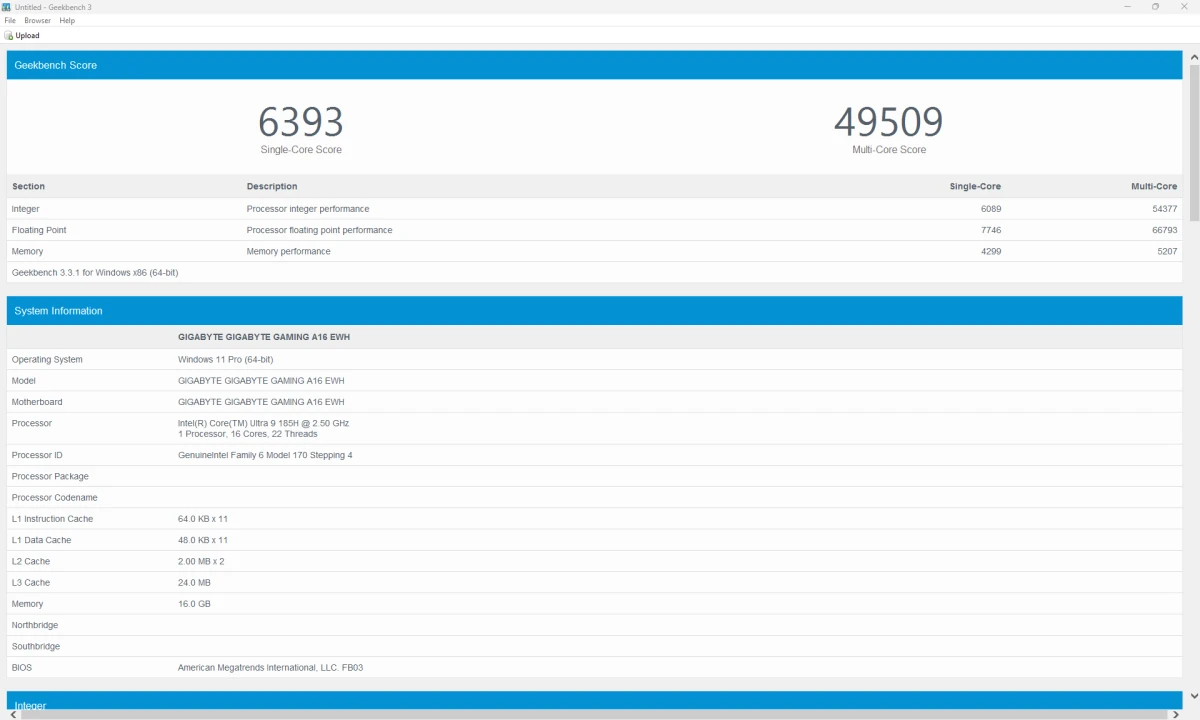Click the Single-Core column header
The width and height of the screenshot is (1200, 720).
click(x=975, y=187)
